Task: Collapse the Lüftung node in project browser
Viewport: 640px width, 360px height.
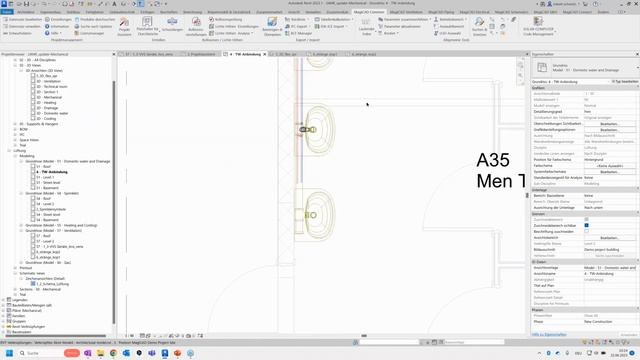Action: [x=9, y=151]
